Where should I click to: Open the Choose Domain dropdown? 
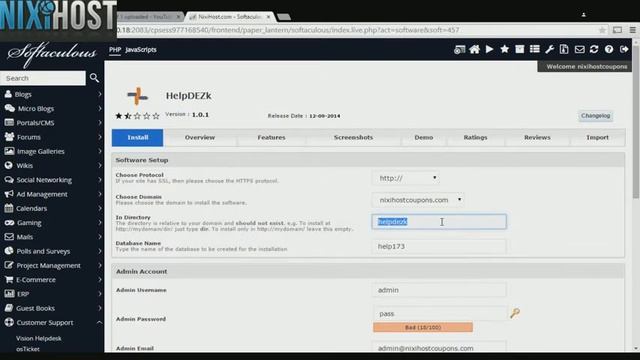[418, 200]
